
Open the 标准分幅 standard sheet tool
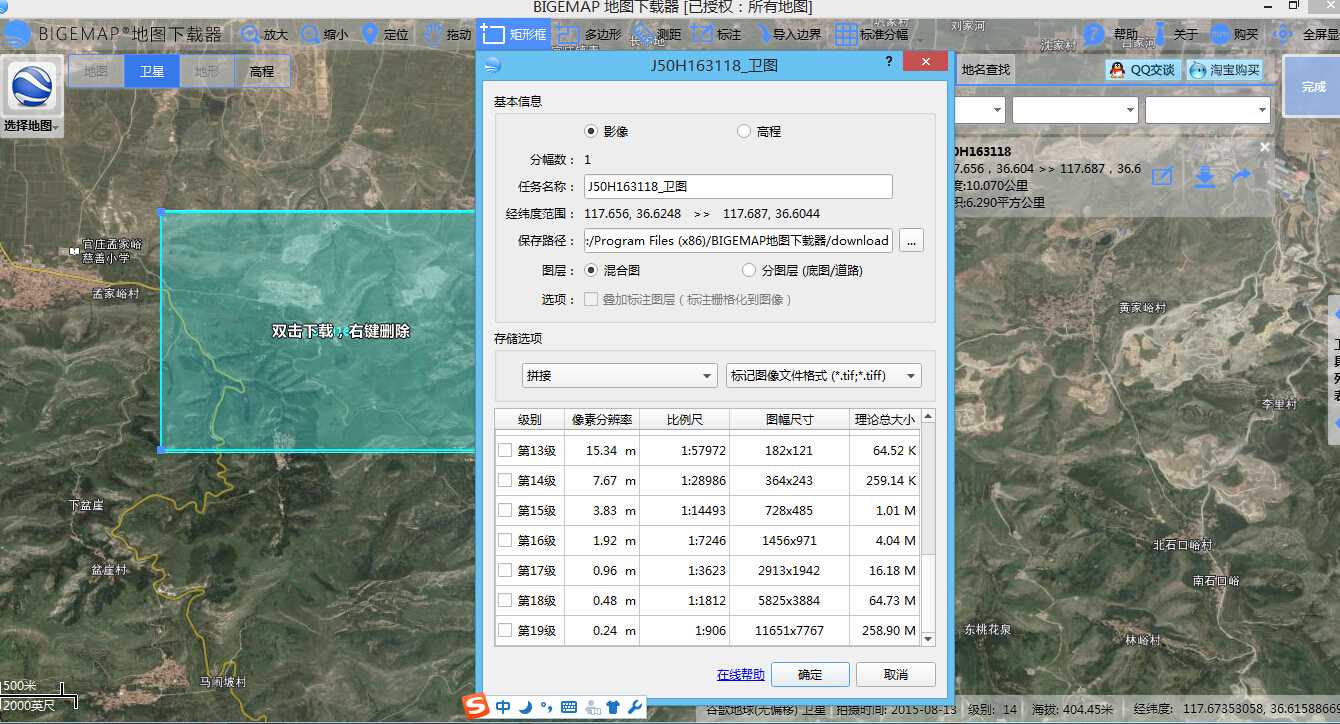(871, 35)
